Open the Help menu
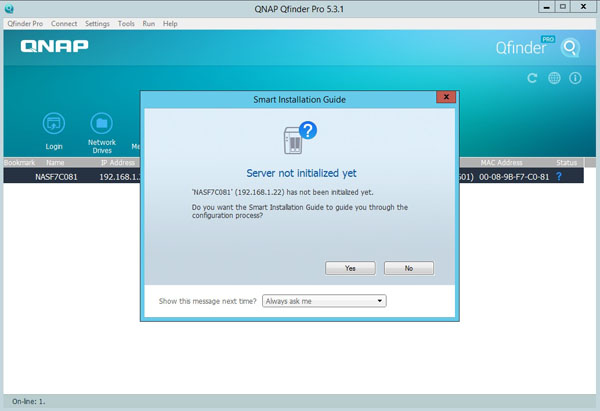 [x=170, y=24]
